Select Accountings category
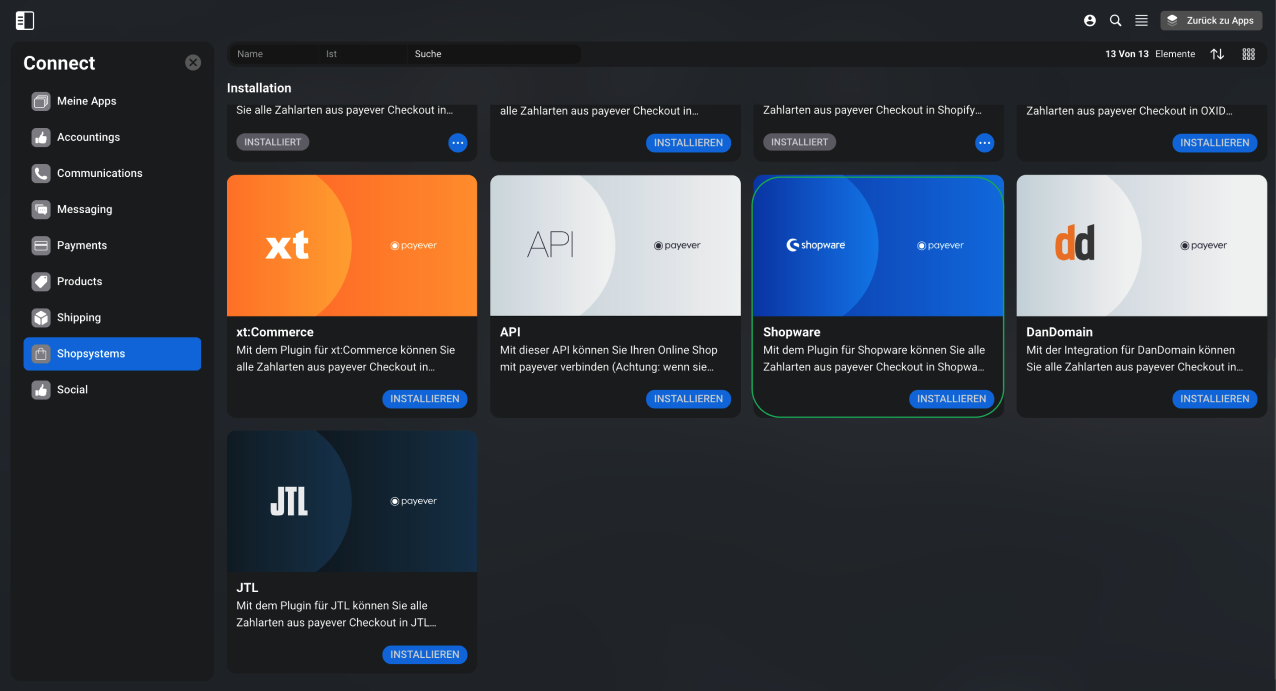 (112, 137)
